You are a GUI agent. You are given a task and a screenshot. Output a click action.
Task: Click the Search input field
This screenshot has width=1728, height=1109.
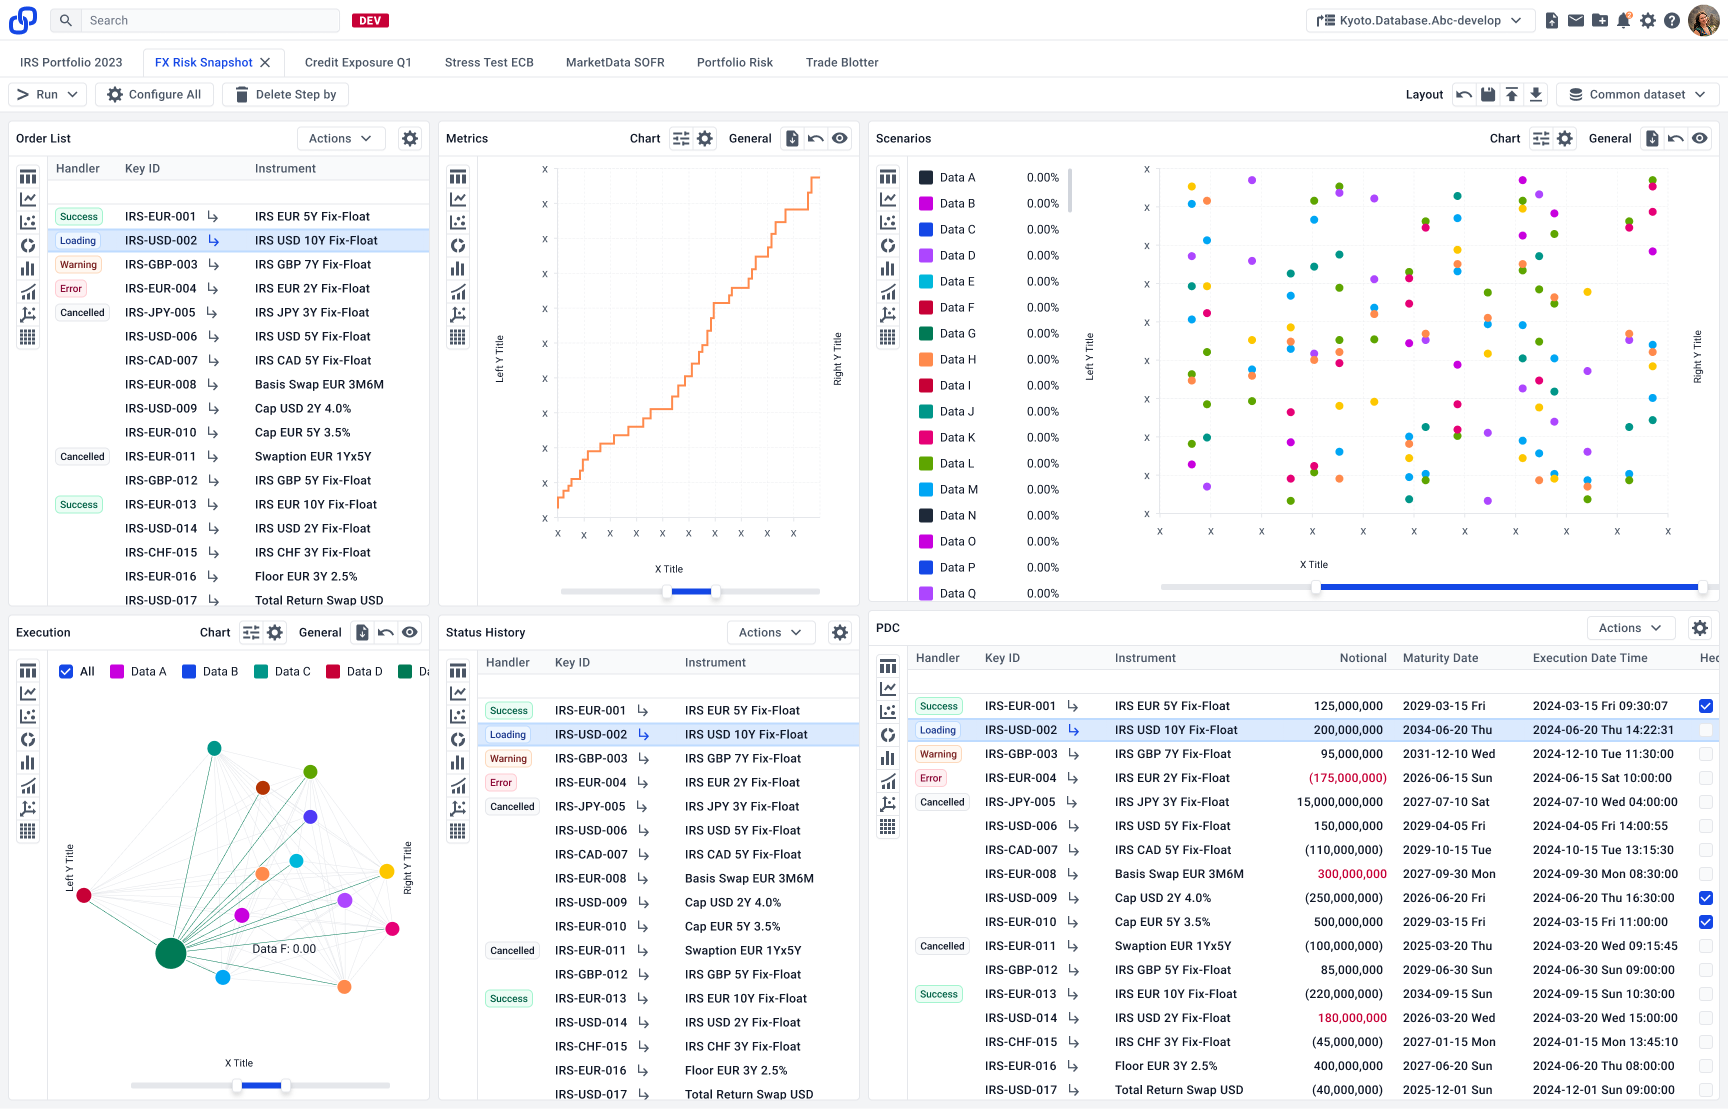coord(195,20)
